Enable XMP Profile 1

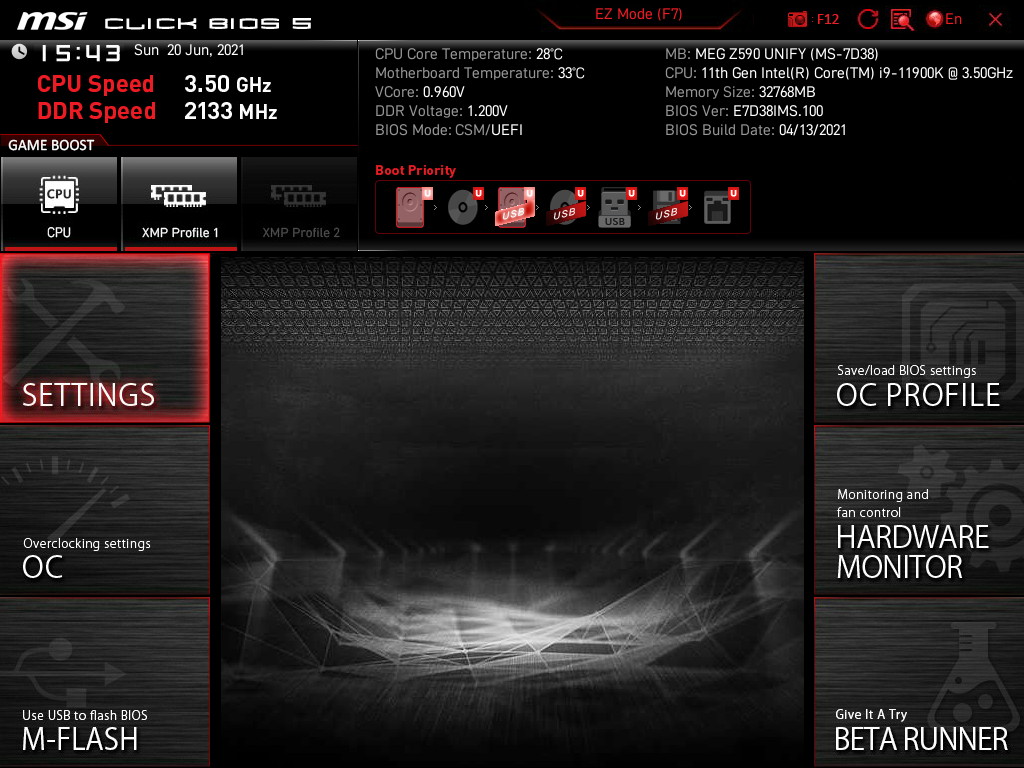click(x=180, y=204)
